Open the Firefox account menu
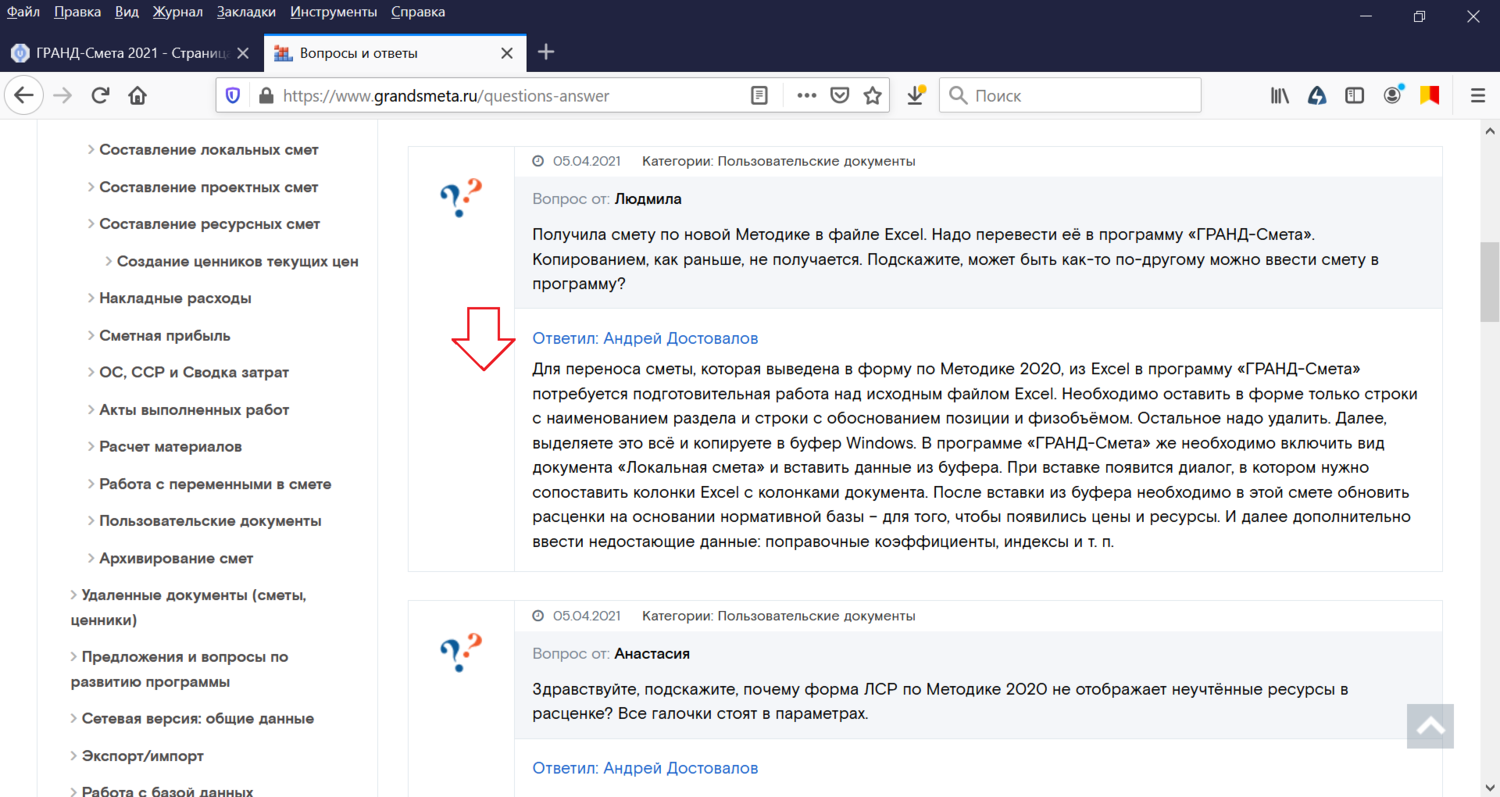Viewport: 1500px width, 797px height. pyautogui.click(x=1392, y=96)
